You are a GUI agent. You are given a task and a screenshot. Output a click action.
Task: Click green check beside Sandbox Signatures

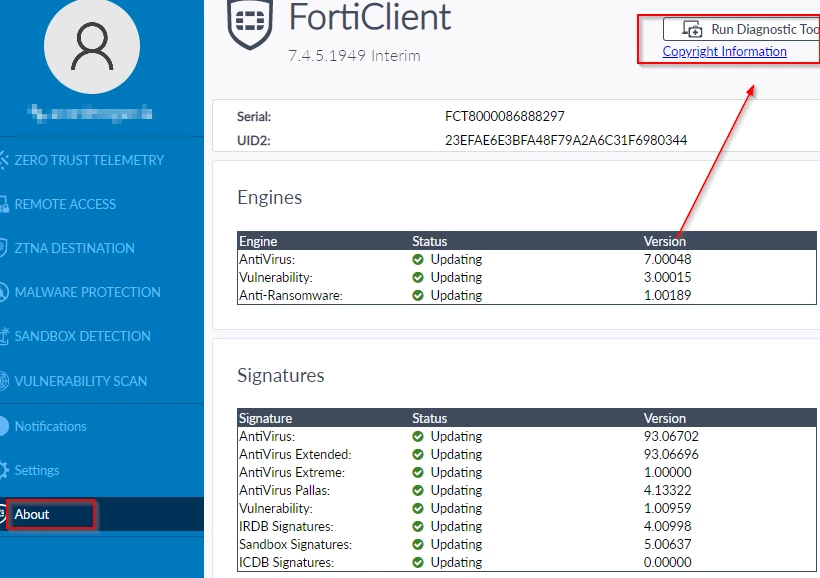tap(417, 545)
